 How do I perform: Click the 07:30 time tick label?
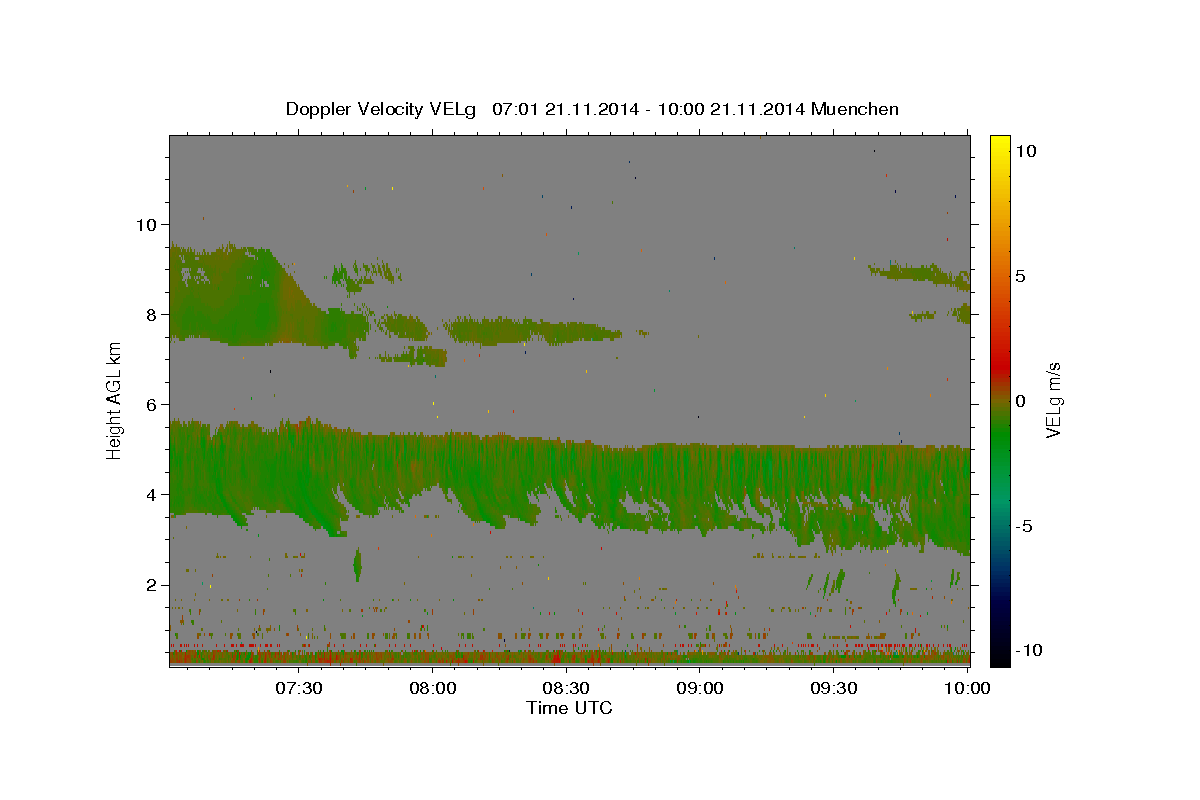[299, 688]
